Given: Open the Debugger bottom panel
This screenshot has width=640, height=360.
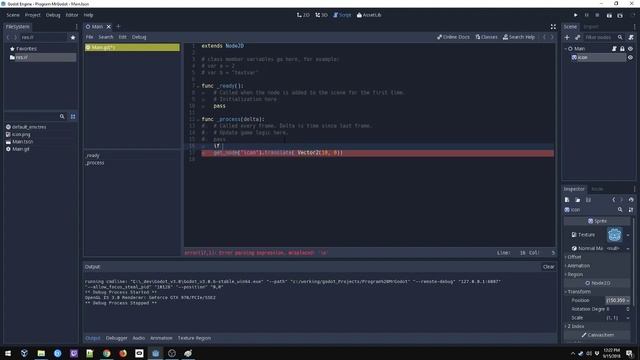Looking at the screenshot, I should [117, 338].
